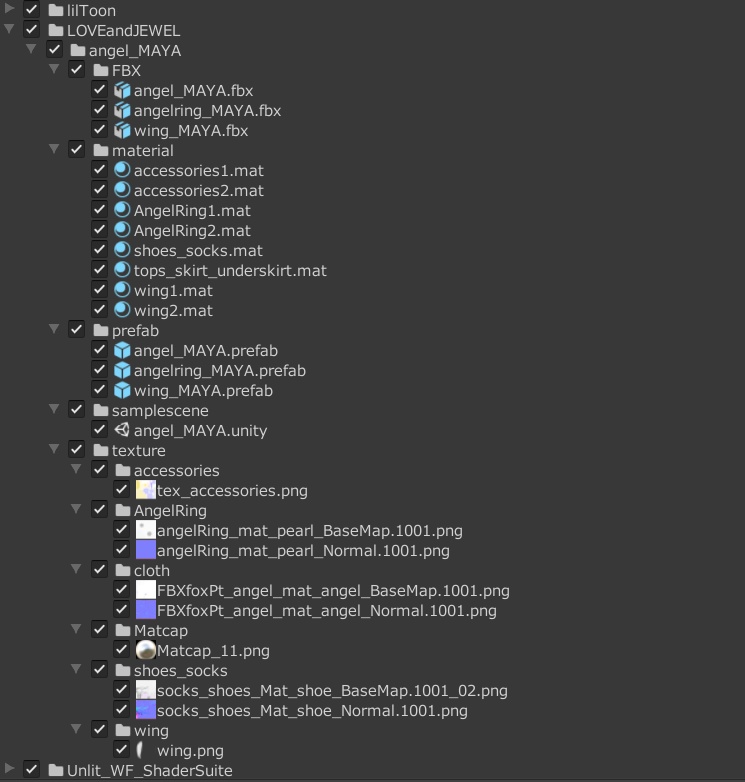Toggle the wing.png checkbox
745x782 pixels.
click(x=121, y=749)
